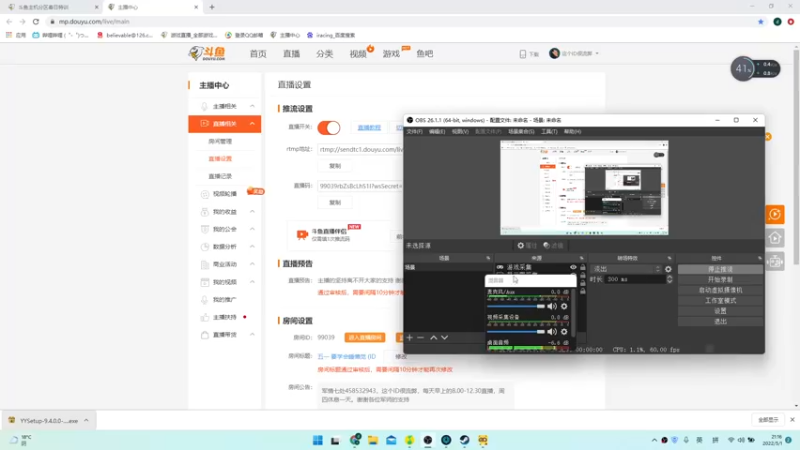The height and width of the screenshot is (450, 800).
Task: Adjust transition 时长 300 ms stepper
Action: pyautogui.click(x=669, y=280)
